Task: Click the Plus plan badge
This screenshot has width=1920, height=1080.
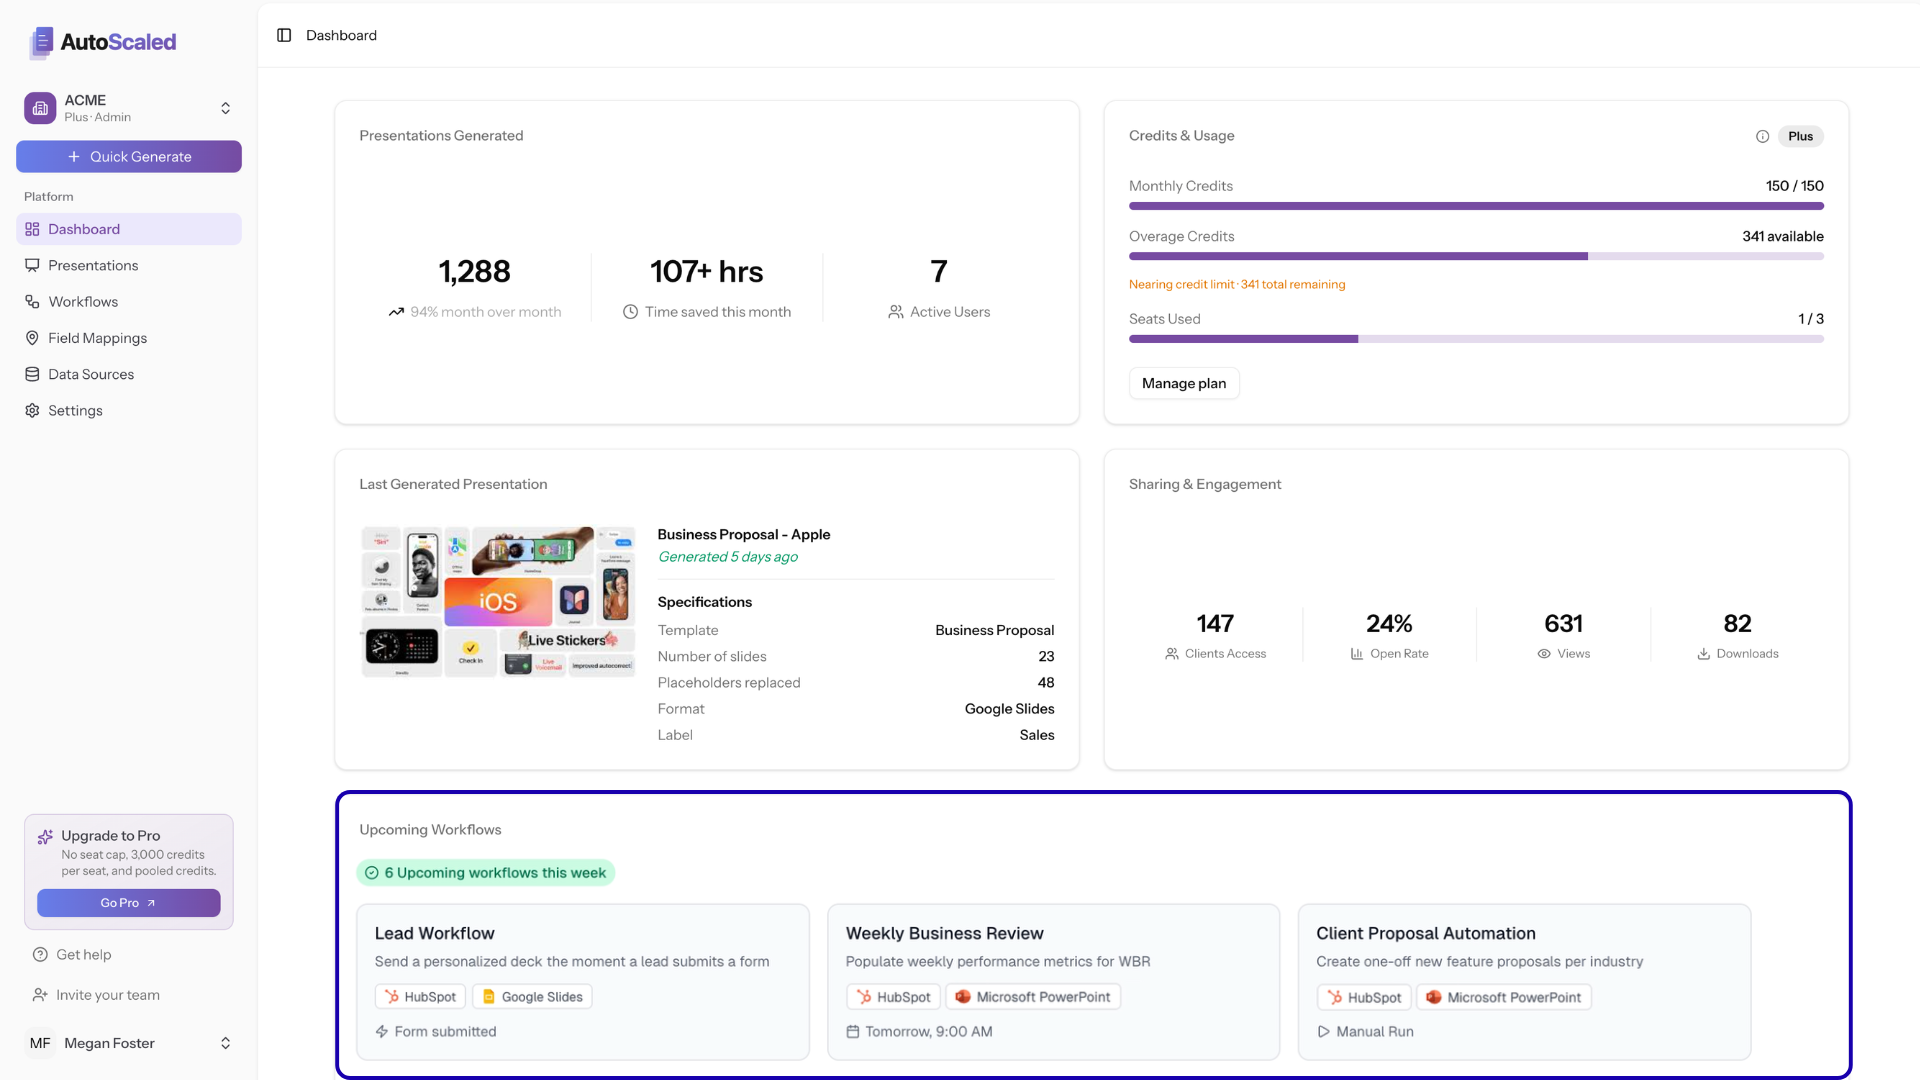Action: coord(1800,136)
